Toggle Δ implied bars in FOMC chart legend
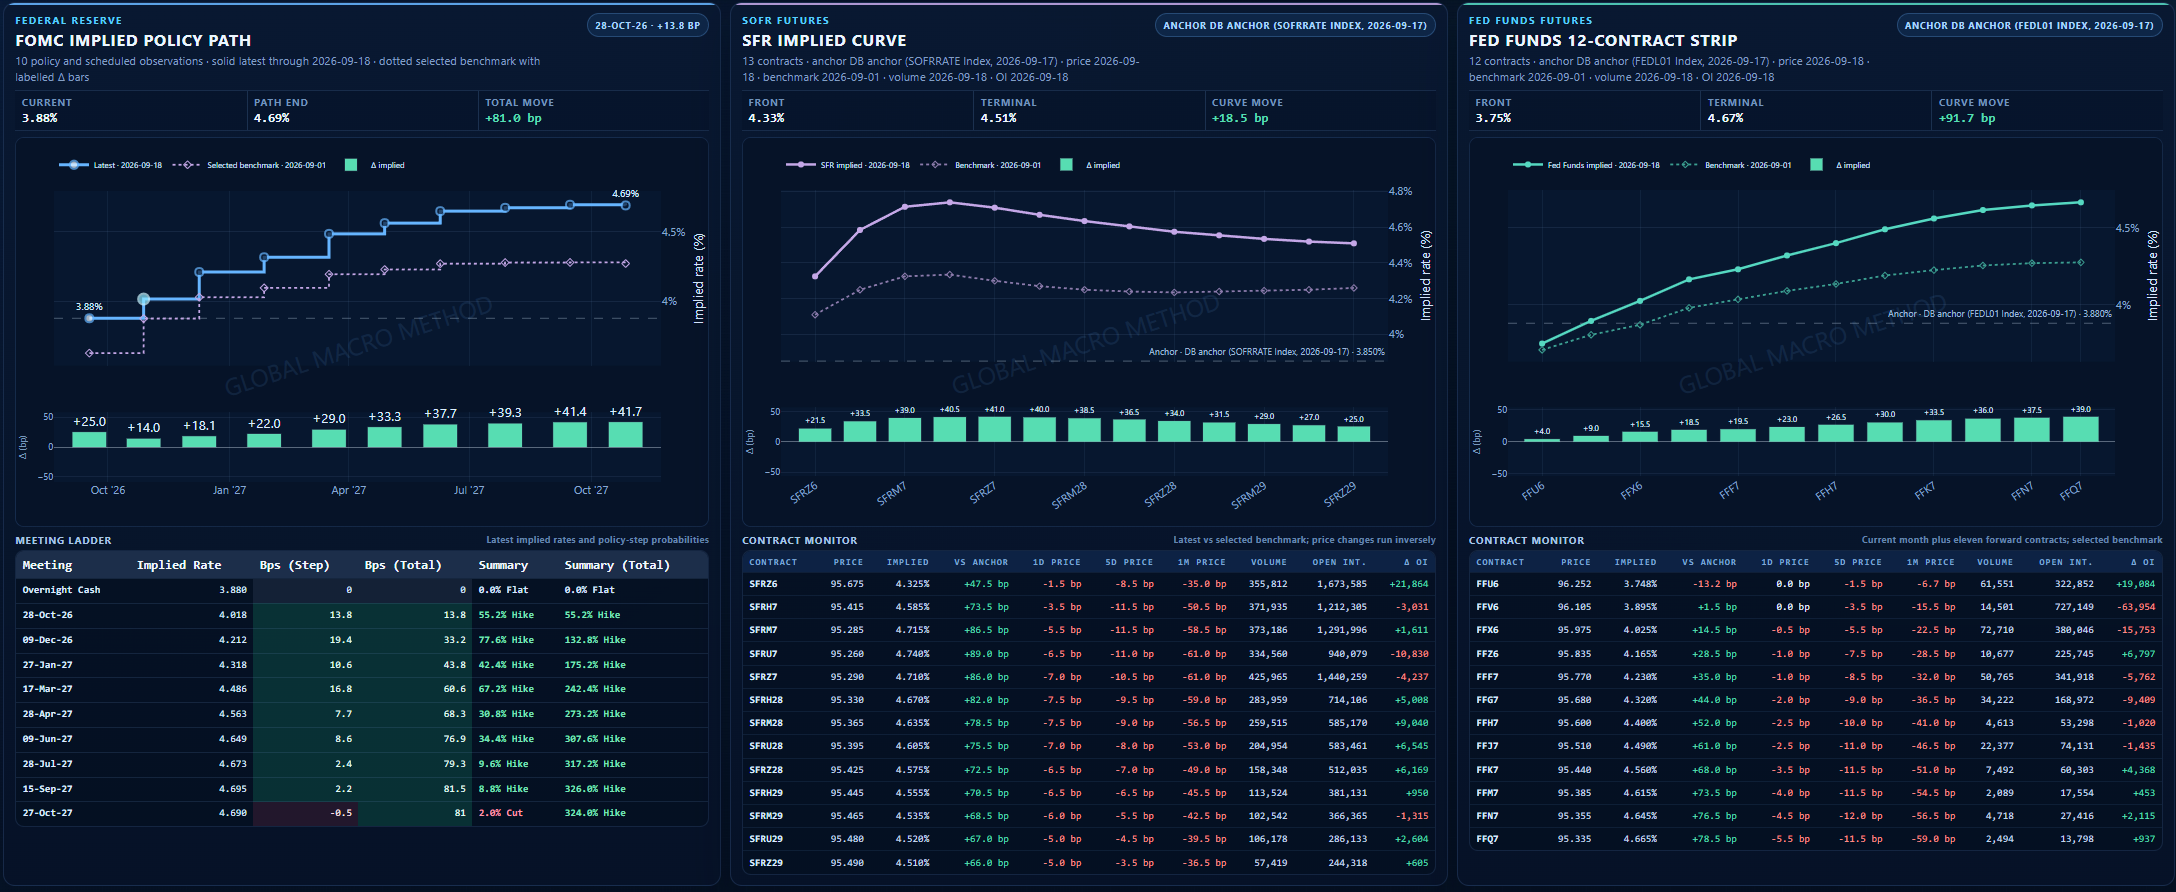This screenshot has height=892, width=2176. click(351, 165)
